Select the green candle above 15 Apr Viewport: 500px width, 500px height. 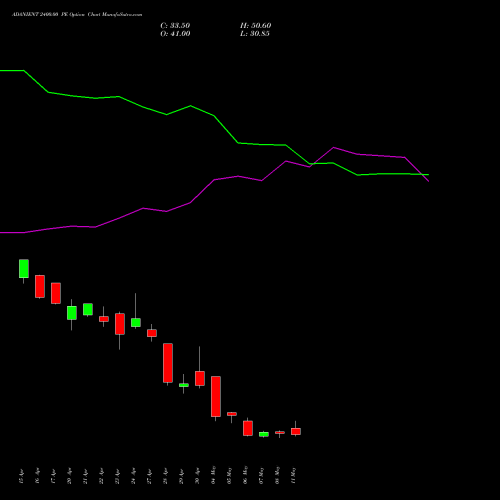(x=24, y=268)
